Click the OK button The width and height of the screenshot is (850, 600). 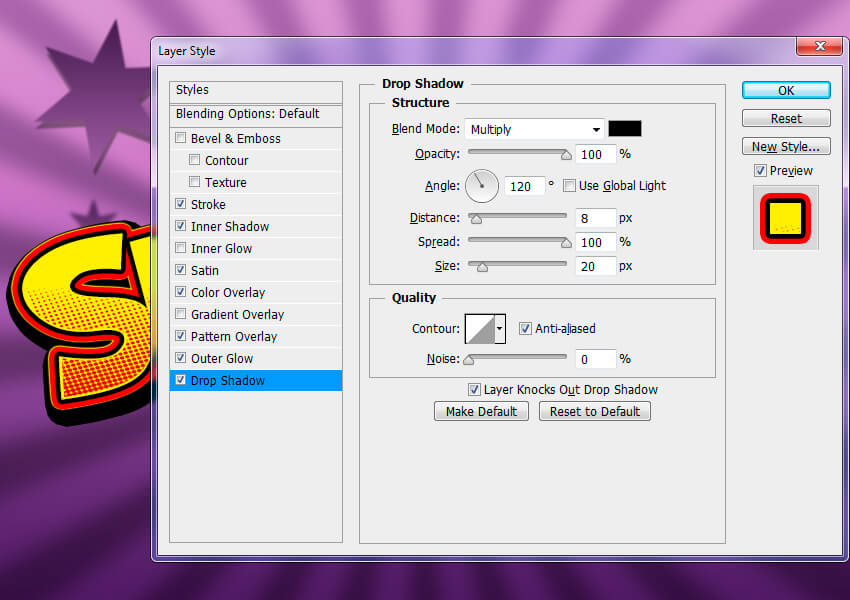pos(785,91)
